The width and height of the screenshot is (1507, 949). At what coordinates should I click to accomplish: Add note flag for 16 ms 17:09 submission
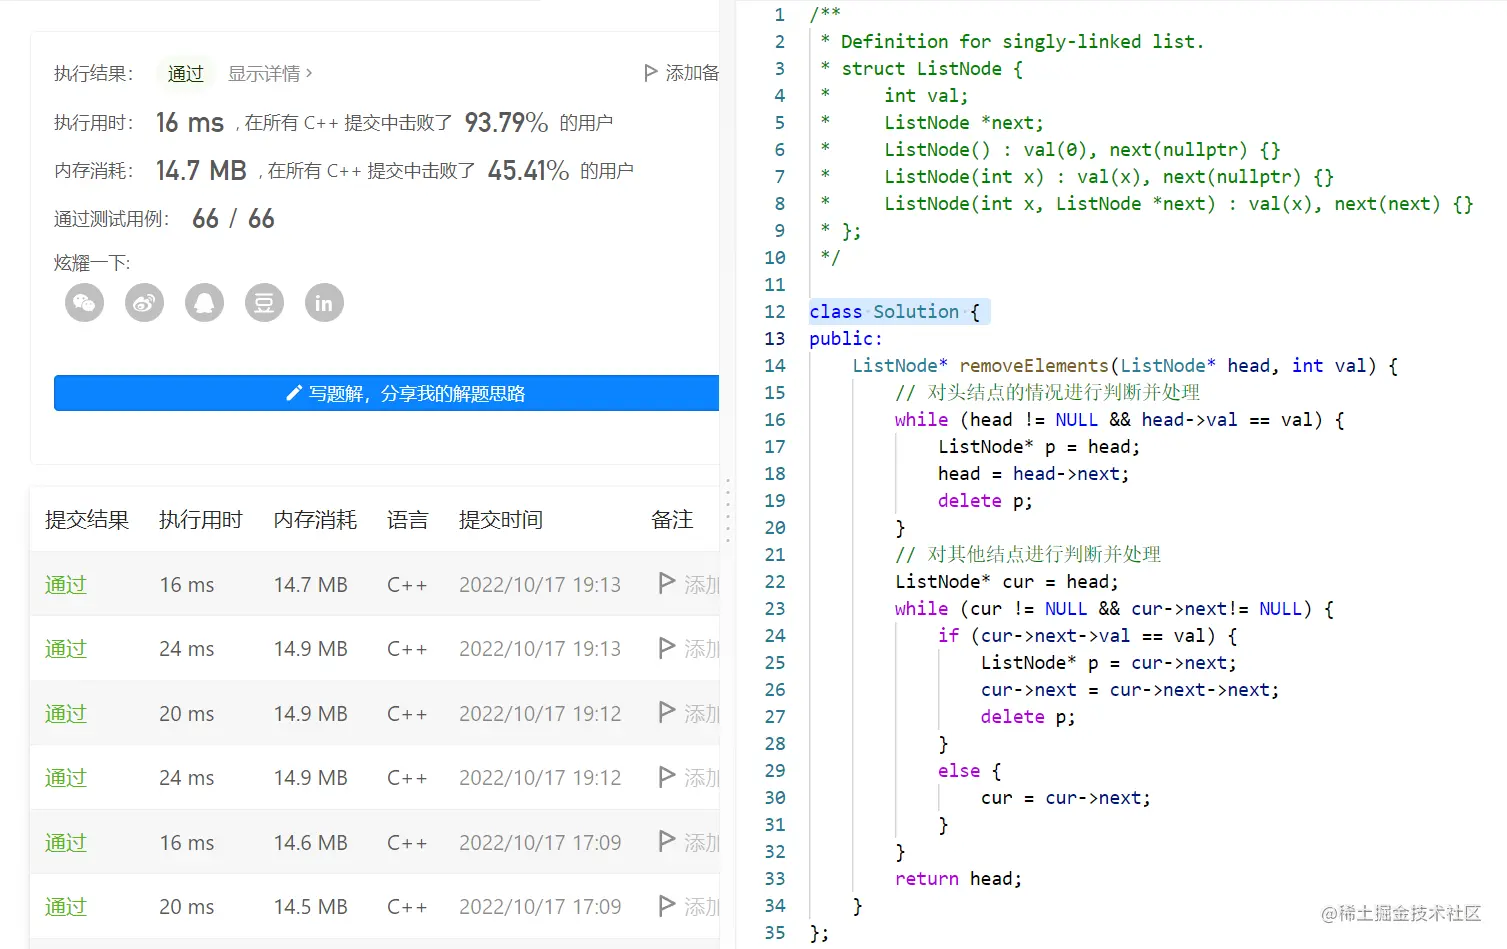[667, 841]
